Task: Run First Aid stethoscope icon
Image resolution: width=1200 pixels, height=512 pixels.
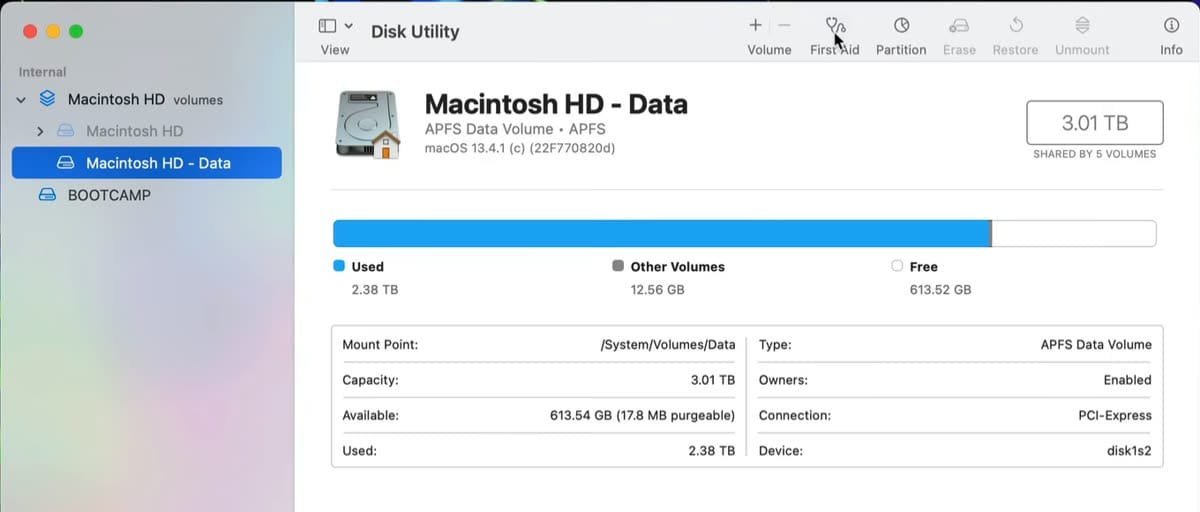Action: [x=835, y=25]
